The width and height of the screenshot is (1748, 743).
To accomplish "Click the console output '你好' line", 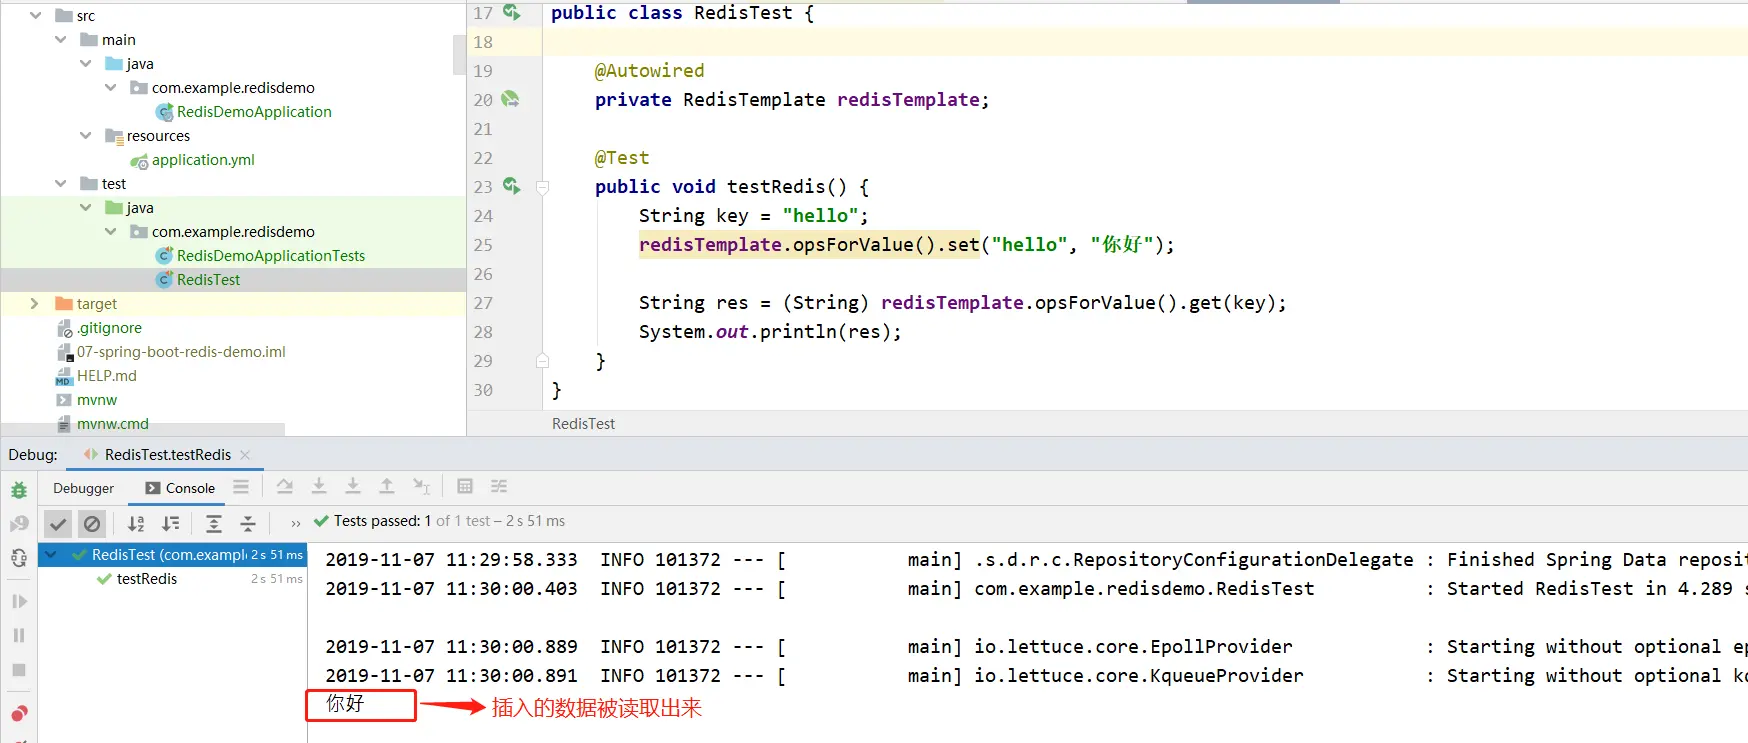I will (x=346, y=704).
